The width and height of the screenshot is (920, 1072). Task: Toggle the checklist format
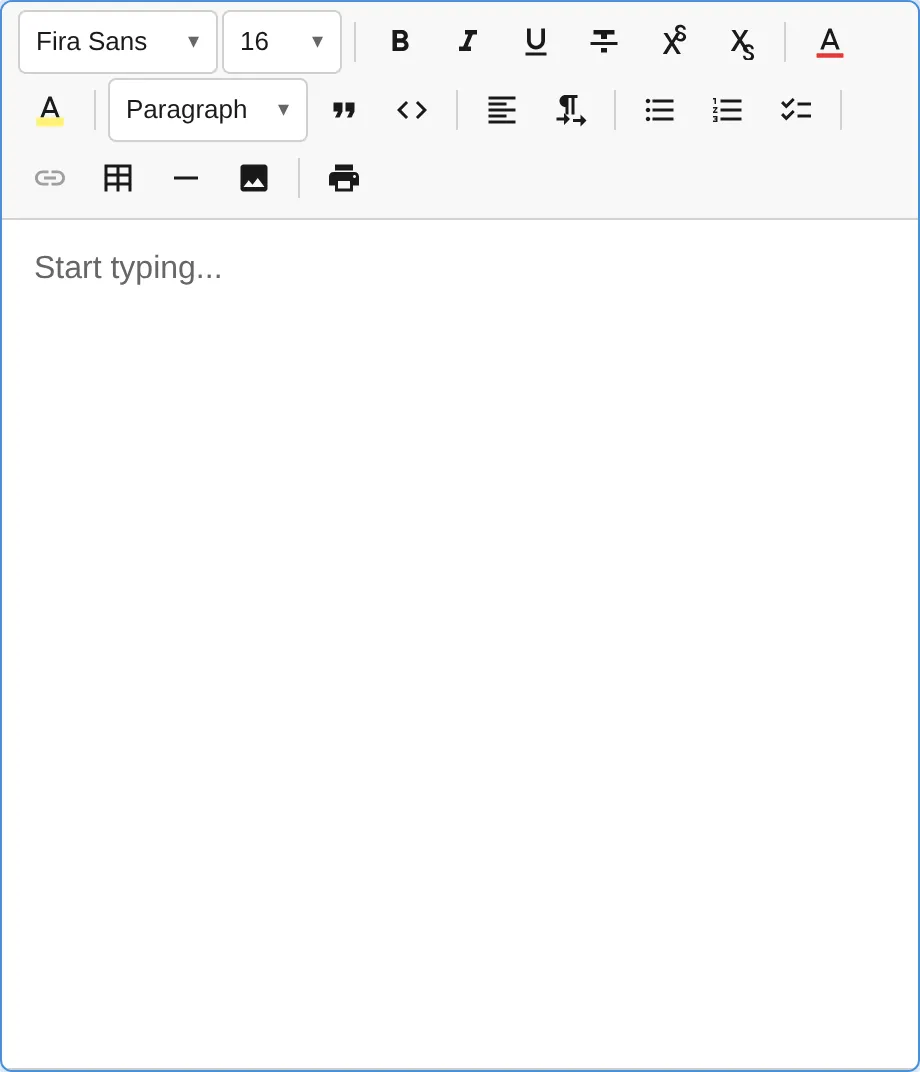point(795,110)
